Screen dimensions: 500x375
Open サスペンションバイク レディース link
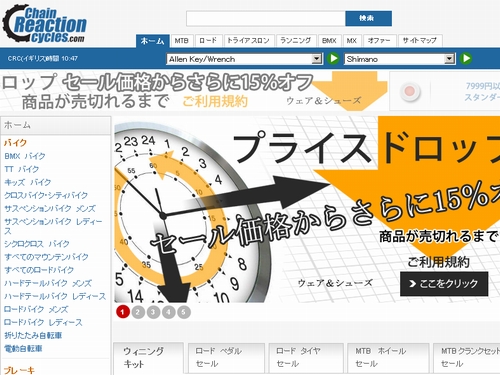53,226
